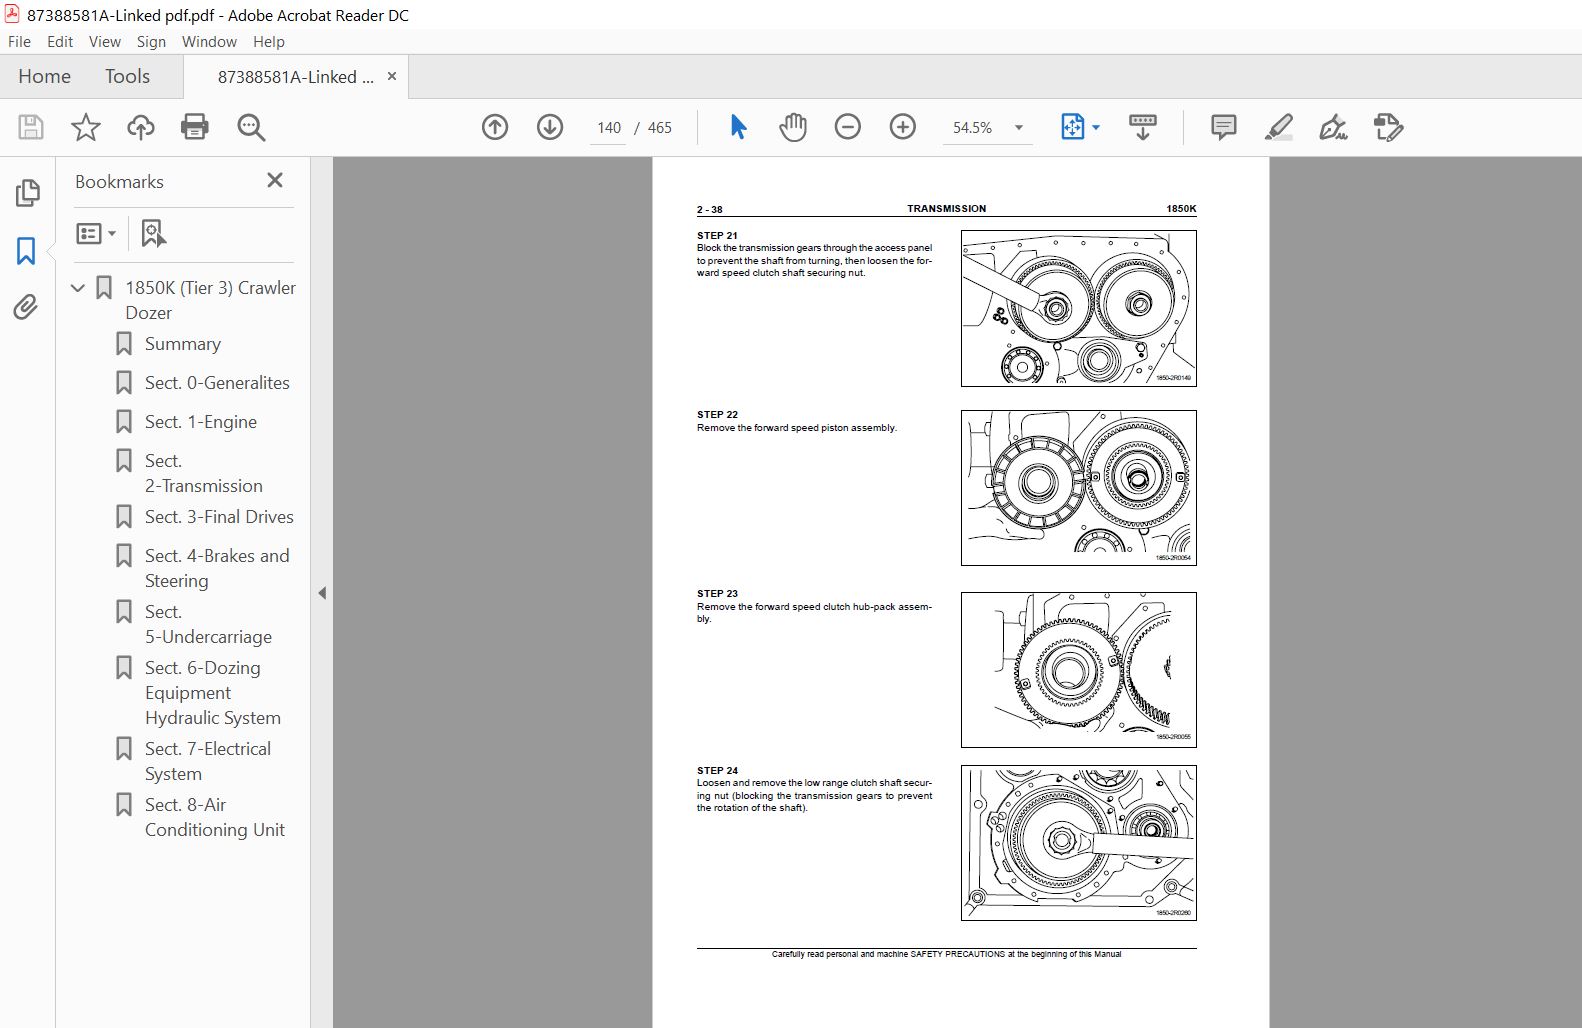Open the Summary bookmark
Viewport: 1582px width, 1028px height.
pyautogui.click(x=182, y=344)
